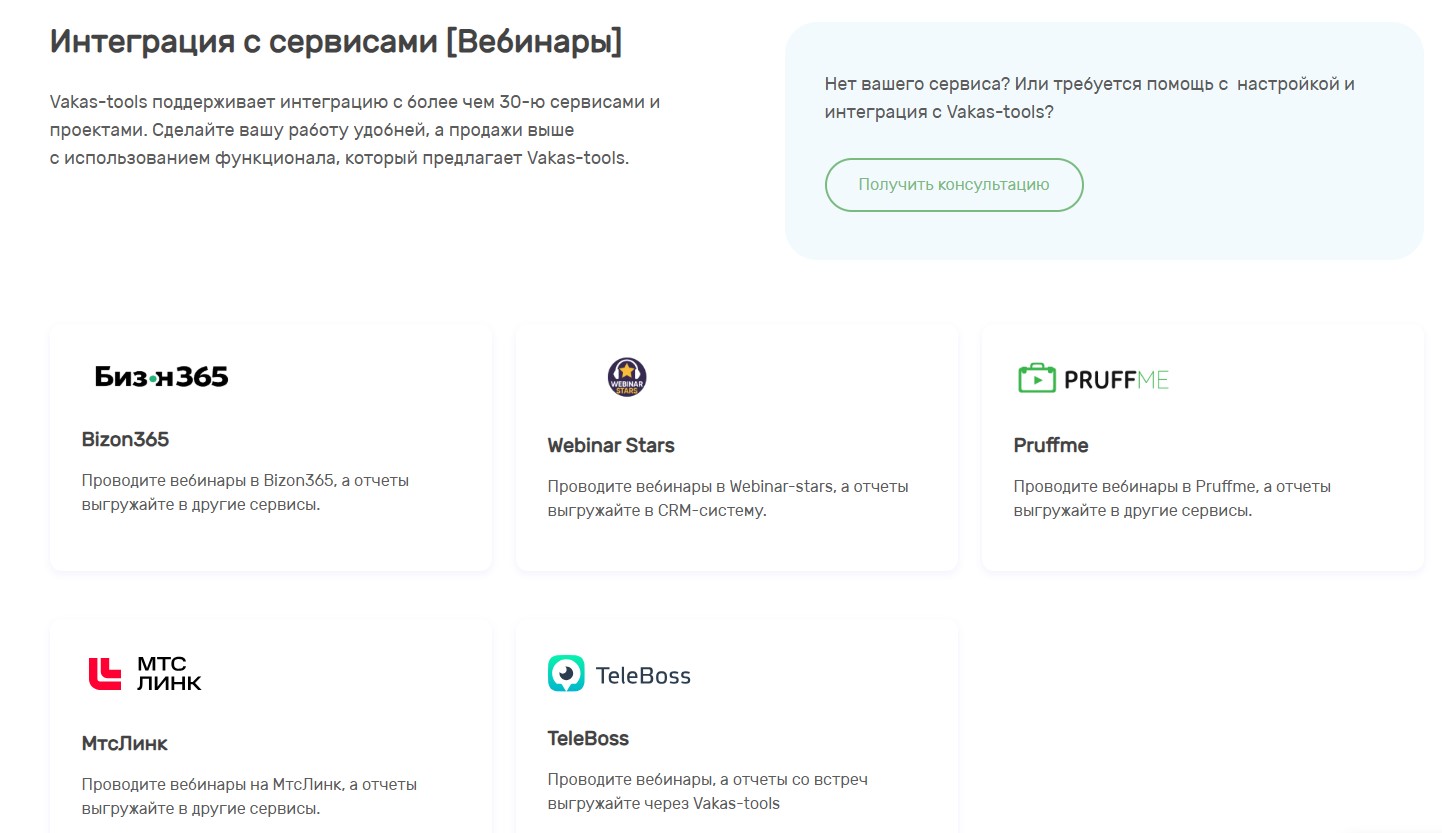This screenshot has width=1442, height=833.
Task: Click the Нет вашего сервиса question text
Action: (x=1089, y=98)
